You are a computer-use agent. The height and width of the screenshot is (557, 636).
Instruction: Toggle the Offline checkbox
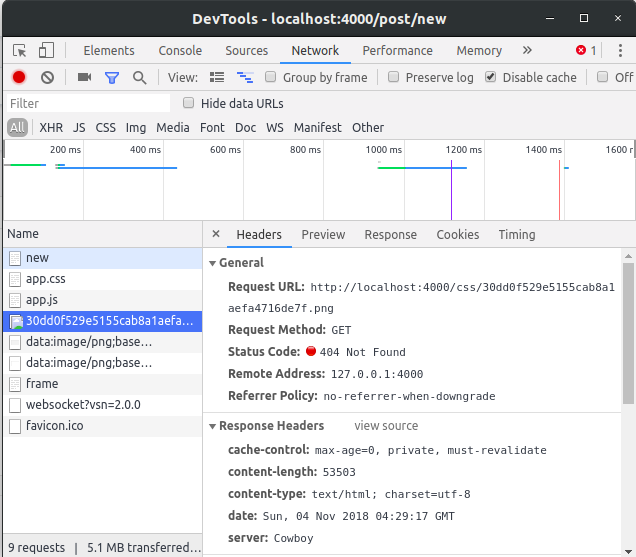(x=602, y=77)
